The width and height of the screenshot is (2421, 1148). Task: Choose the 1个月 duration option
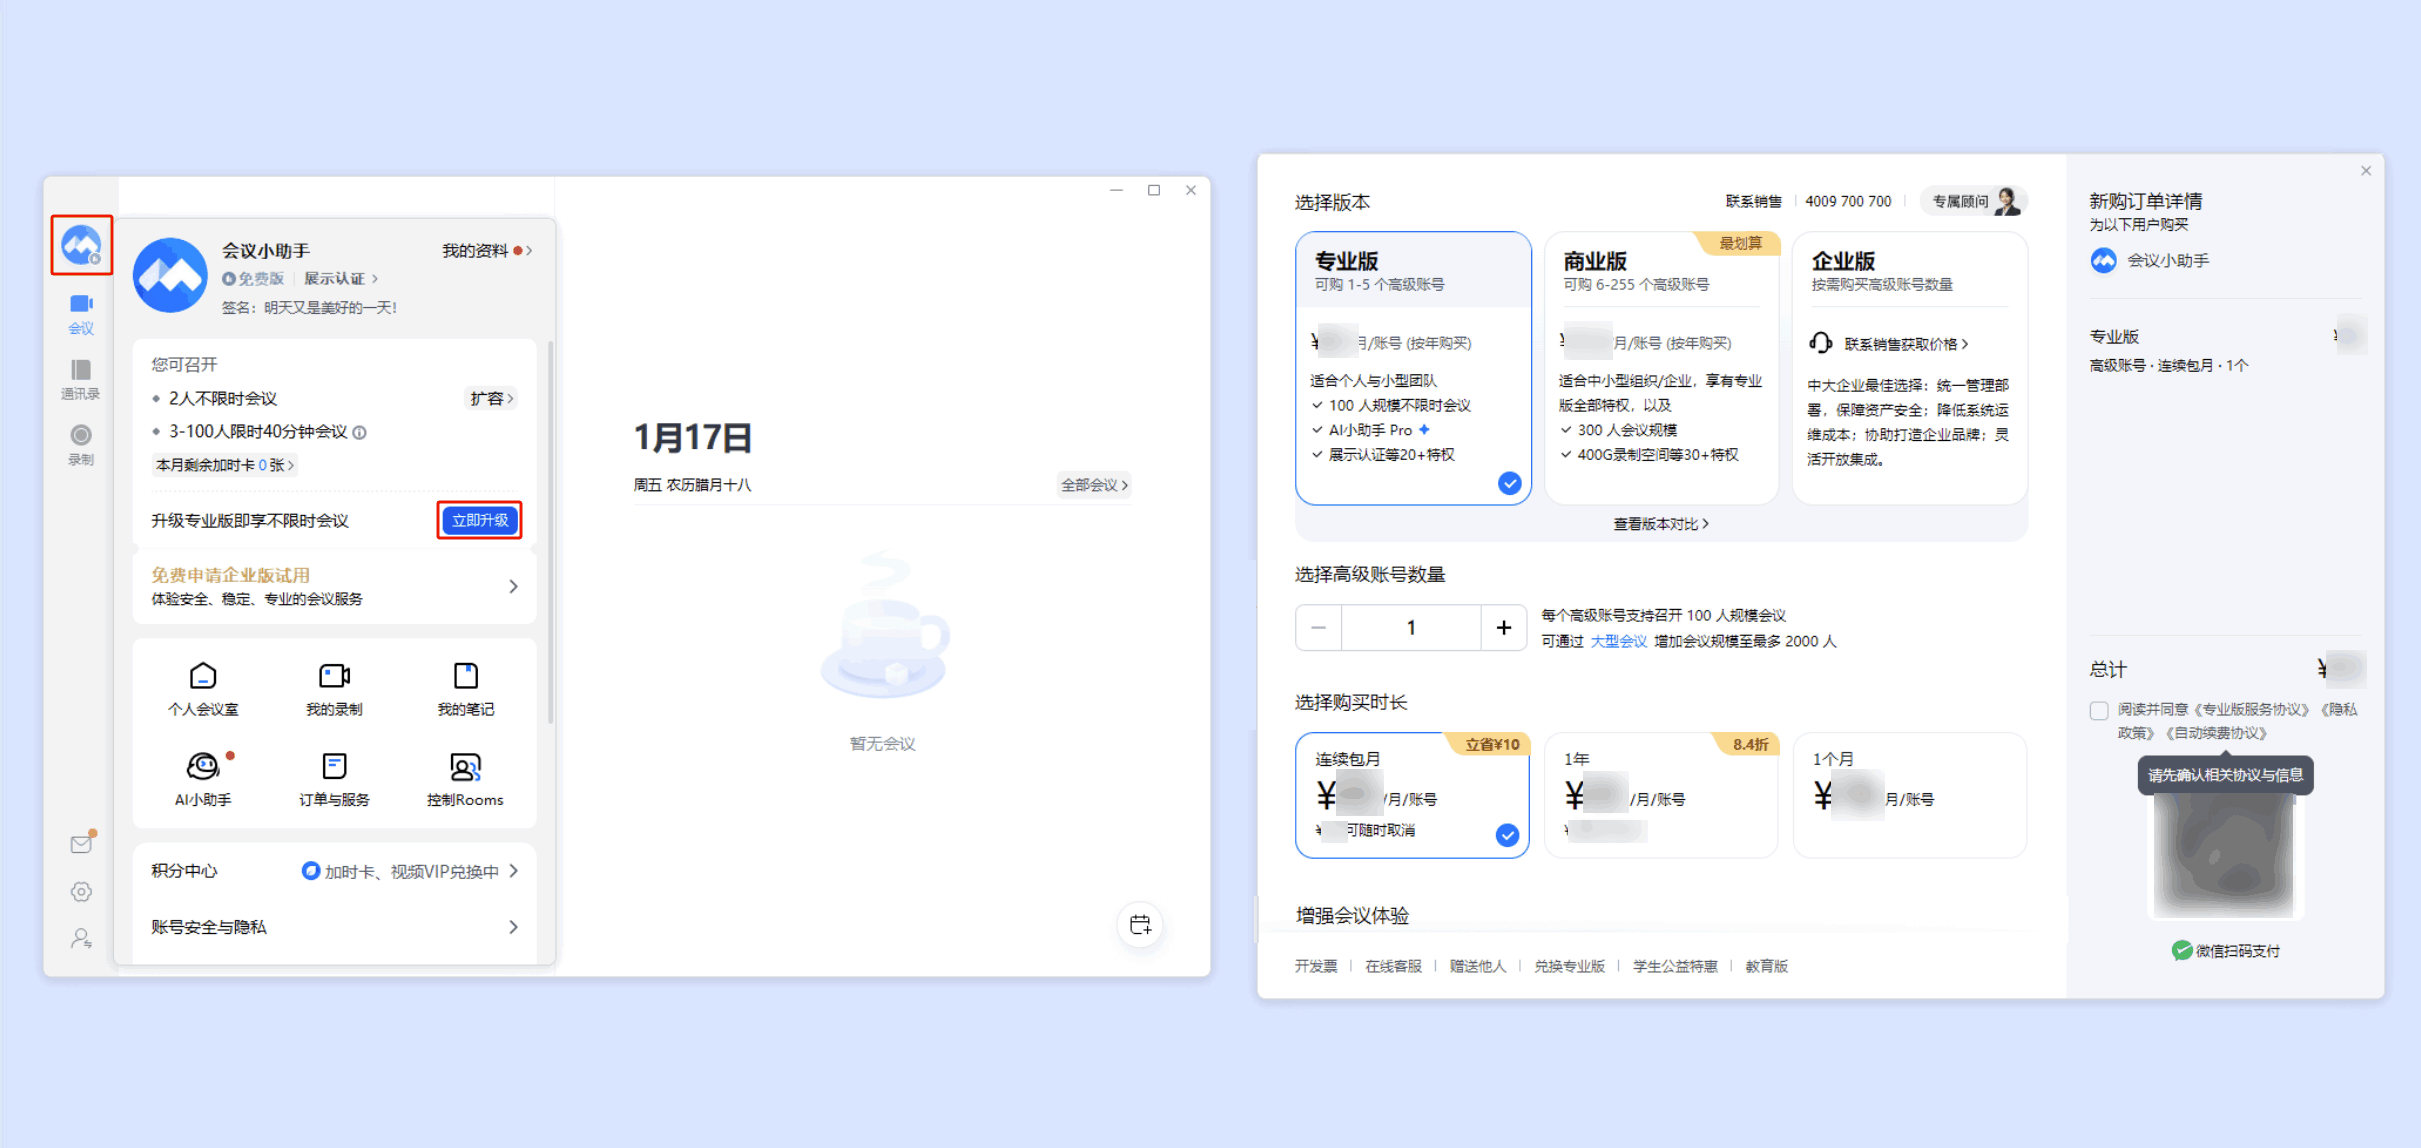click(1910, 795)
